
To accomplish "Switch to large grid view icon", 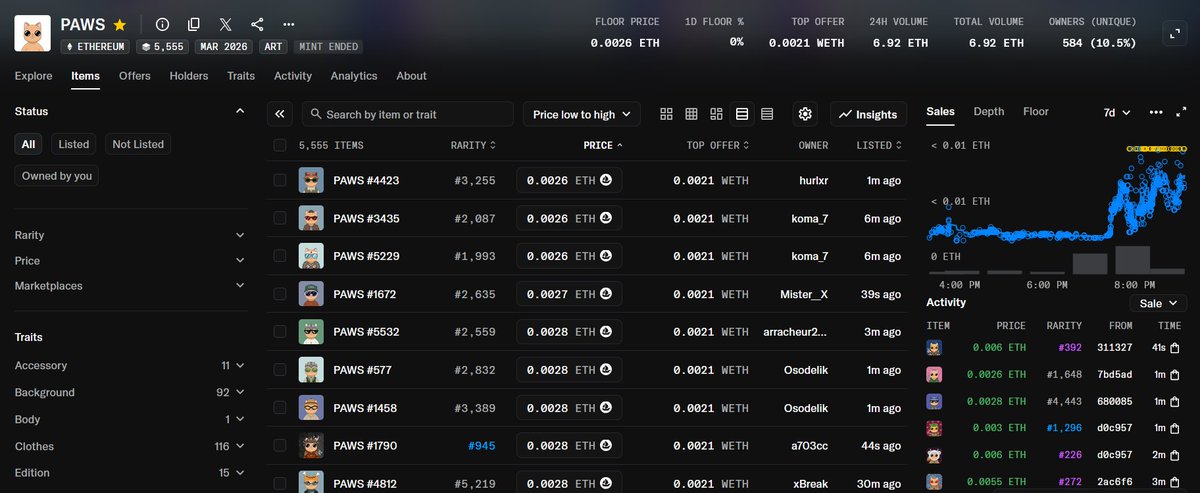I will 667,114.
